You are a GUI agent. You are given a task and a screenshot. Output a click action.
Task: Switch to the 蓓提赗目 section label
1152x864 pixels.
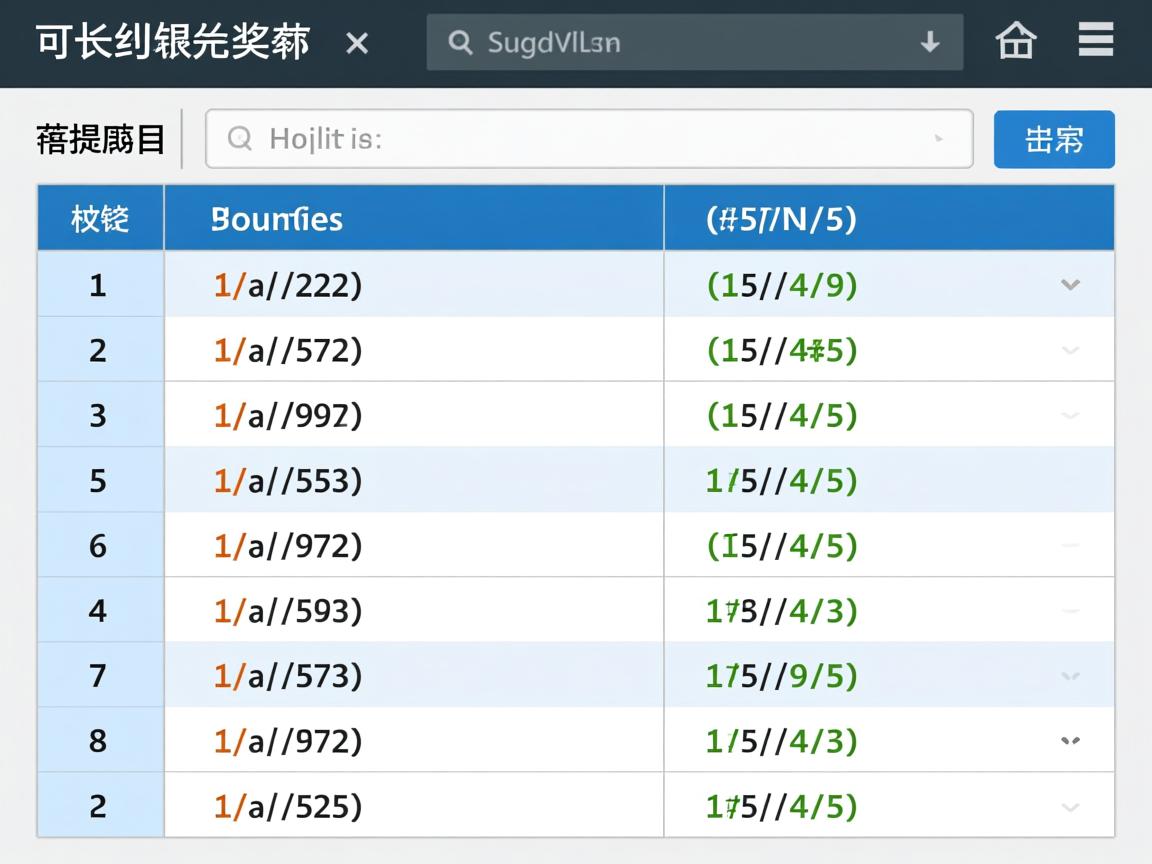(97, 140)
